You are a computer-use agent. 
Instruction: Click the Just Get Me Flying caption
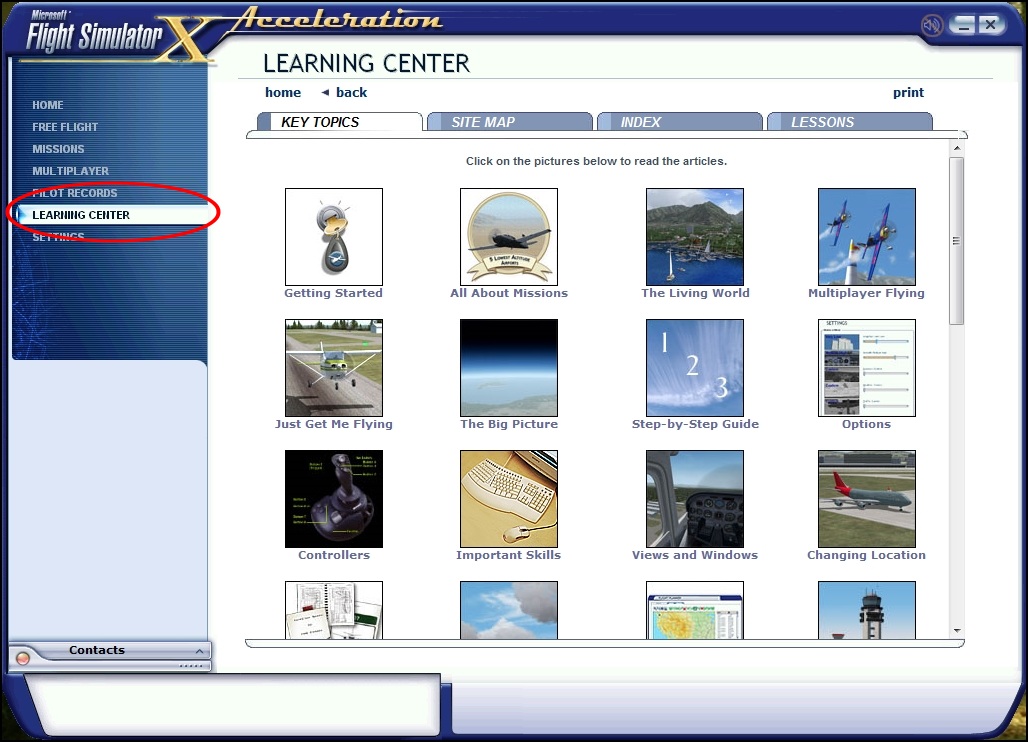tap(334, 424)
